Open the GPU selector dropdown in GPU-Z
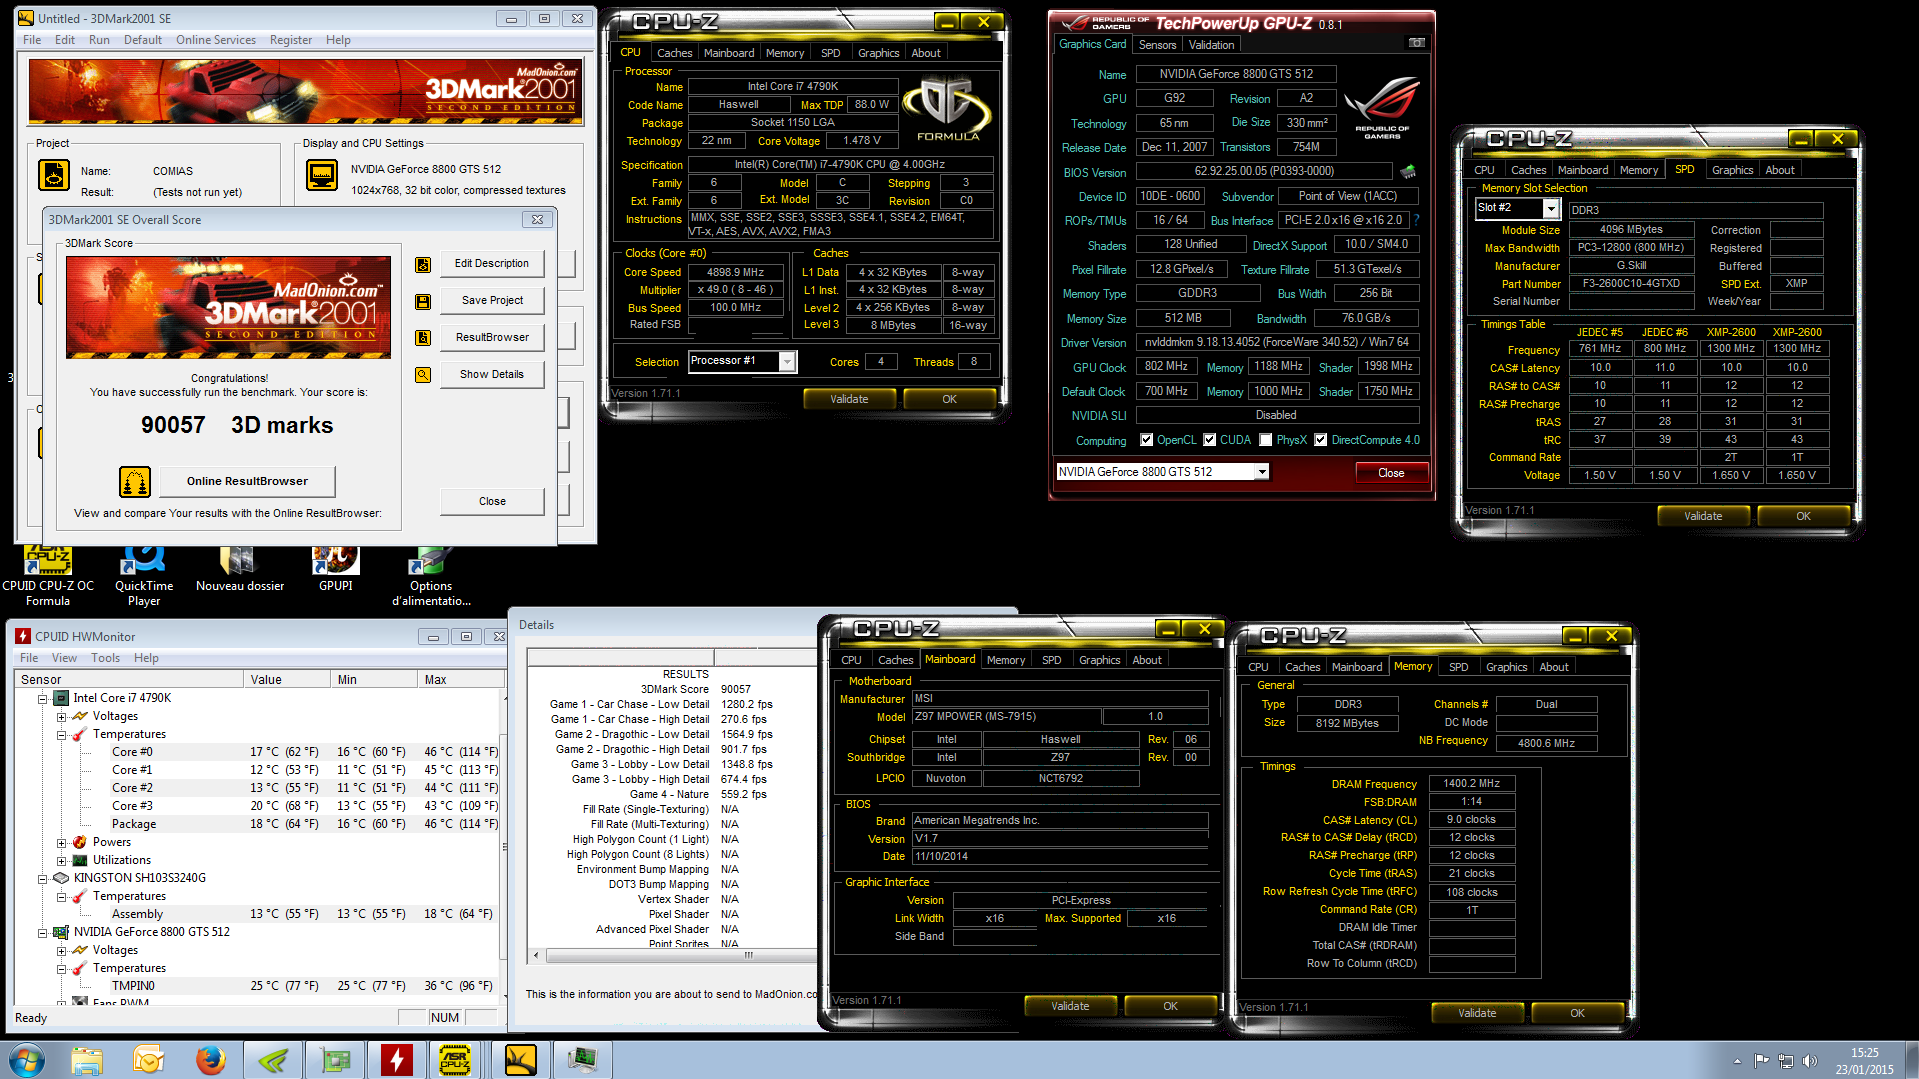This screenshot has height=1079, width=1919. click(1262, 472)
